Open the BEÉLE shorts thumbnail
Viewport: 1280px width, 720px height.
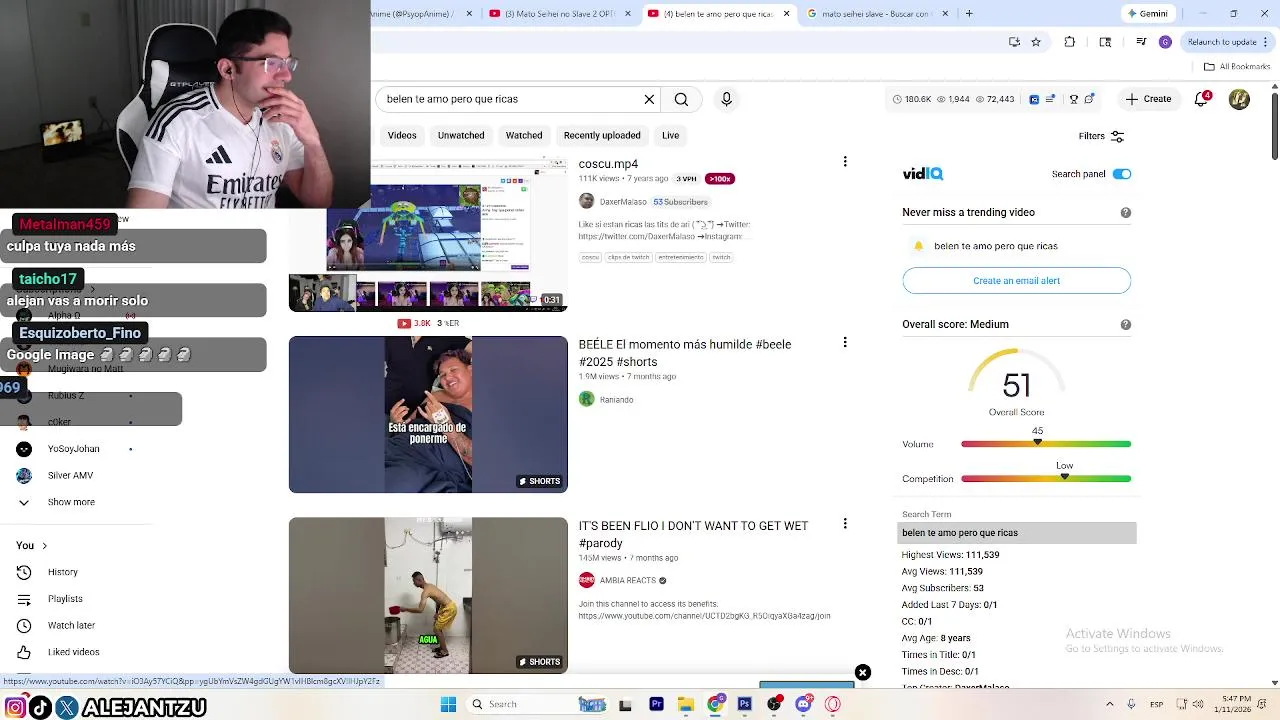coord(428,415)
